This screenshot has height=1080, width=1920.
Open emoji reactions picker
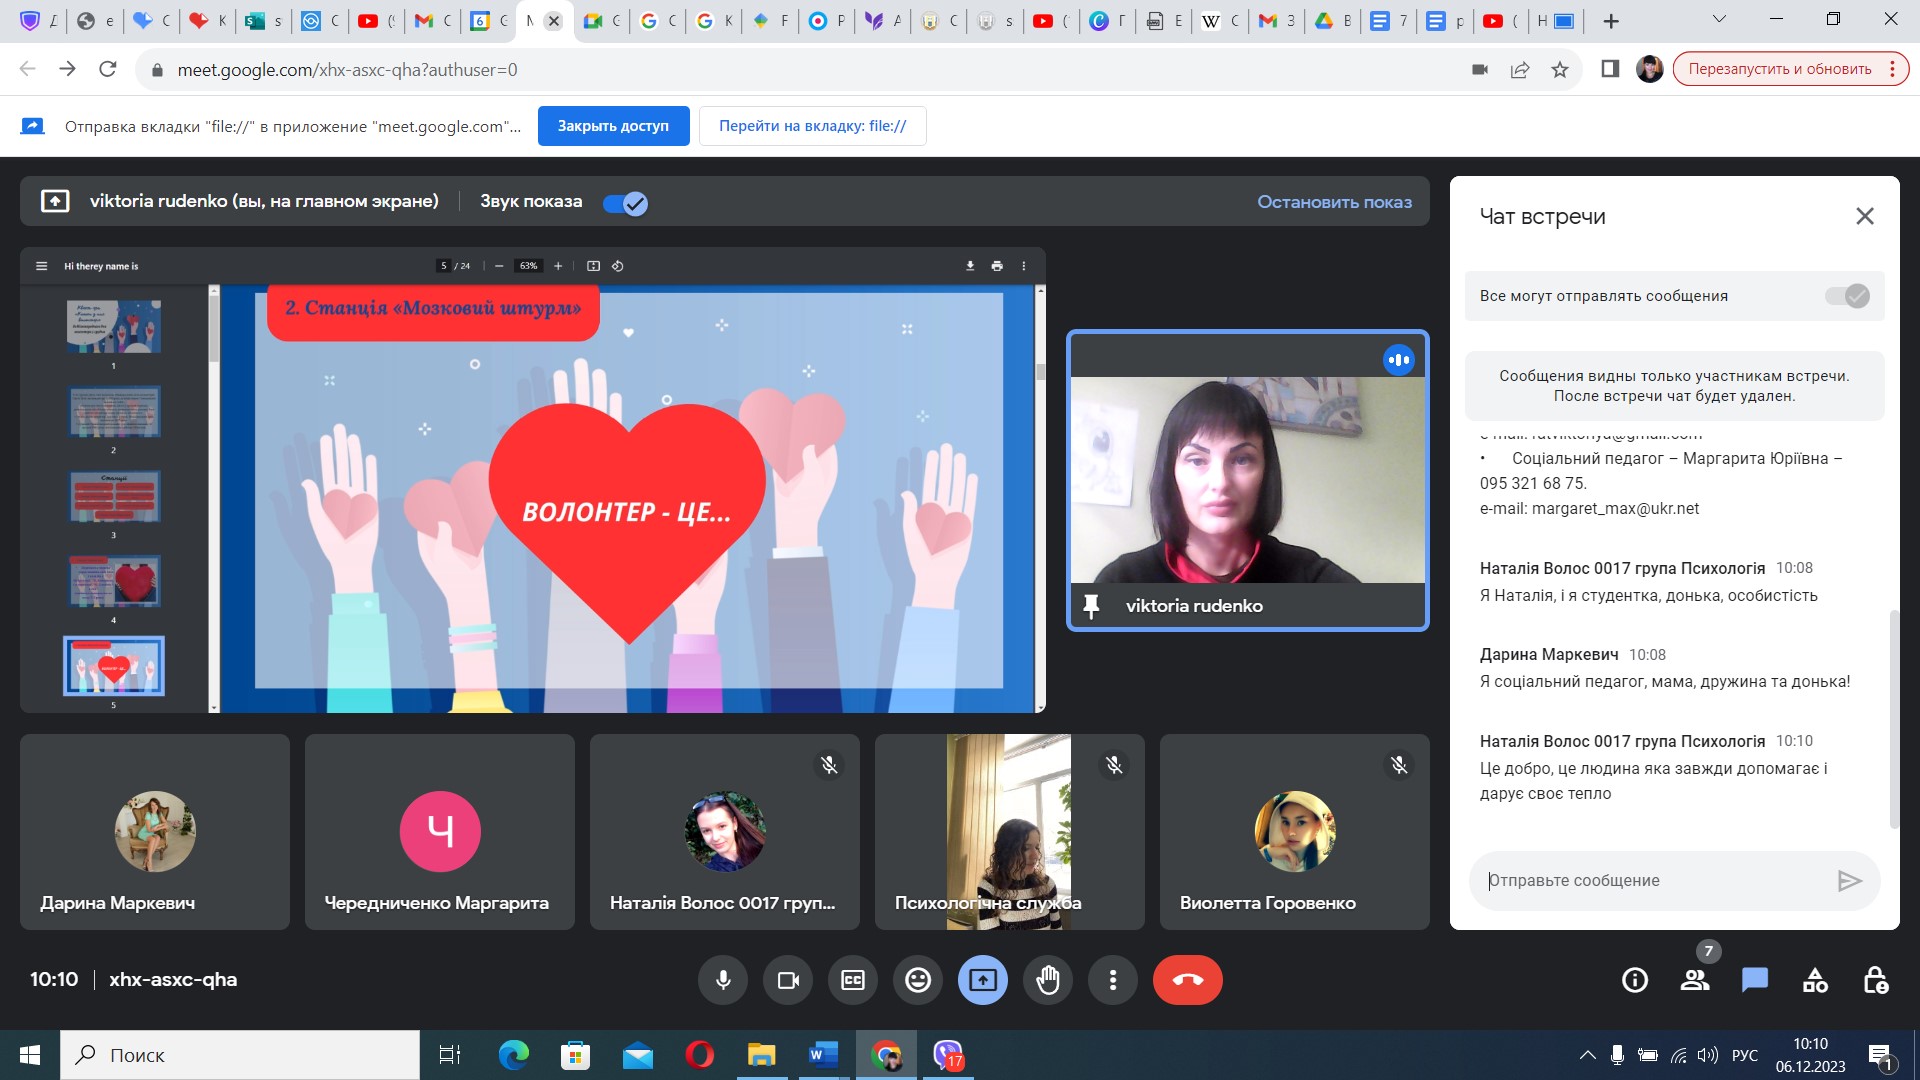[918, 980]
